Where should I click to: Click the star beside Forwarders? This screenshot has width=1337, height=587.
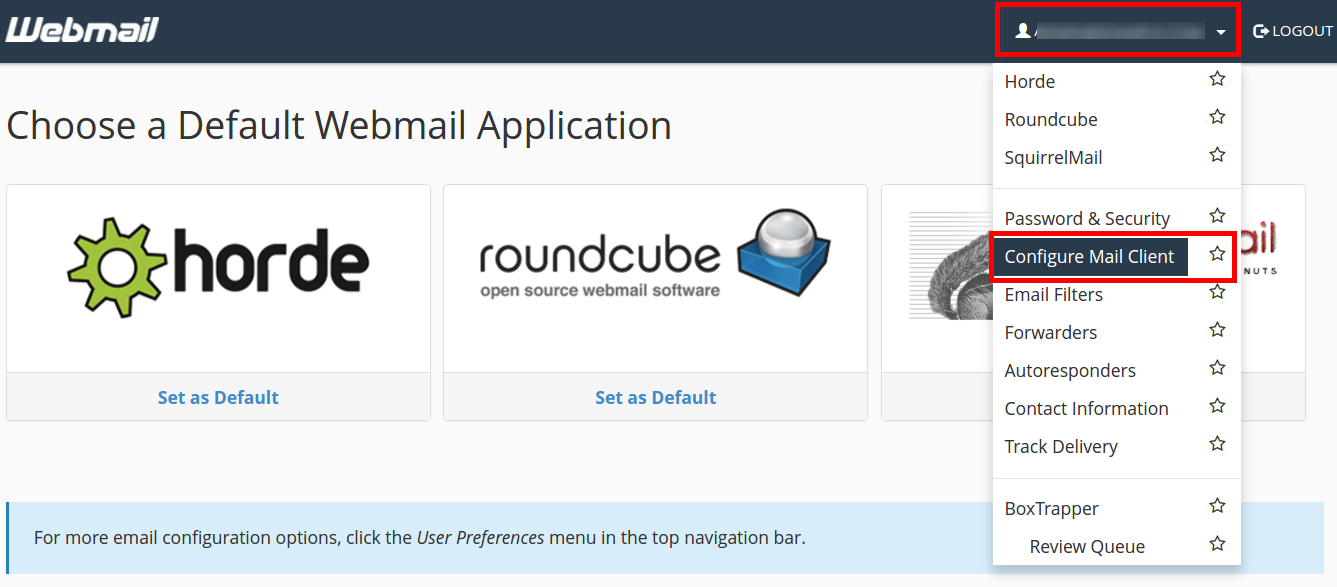click(1217, 329)
